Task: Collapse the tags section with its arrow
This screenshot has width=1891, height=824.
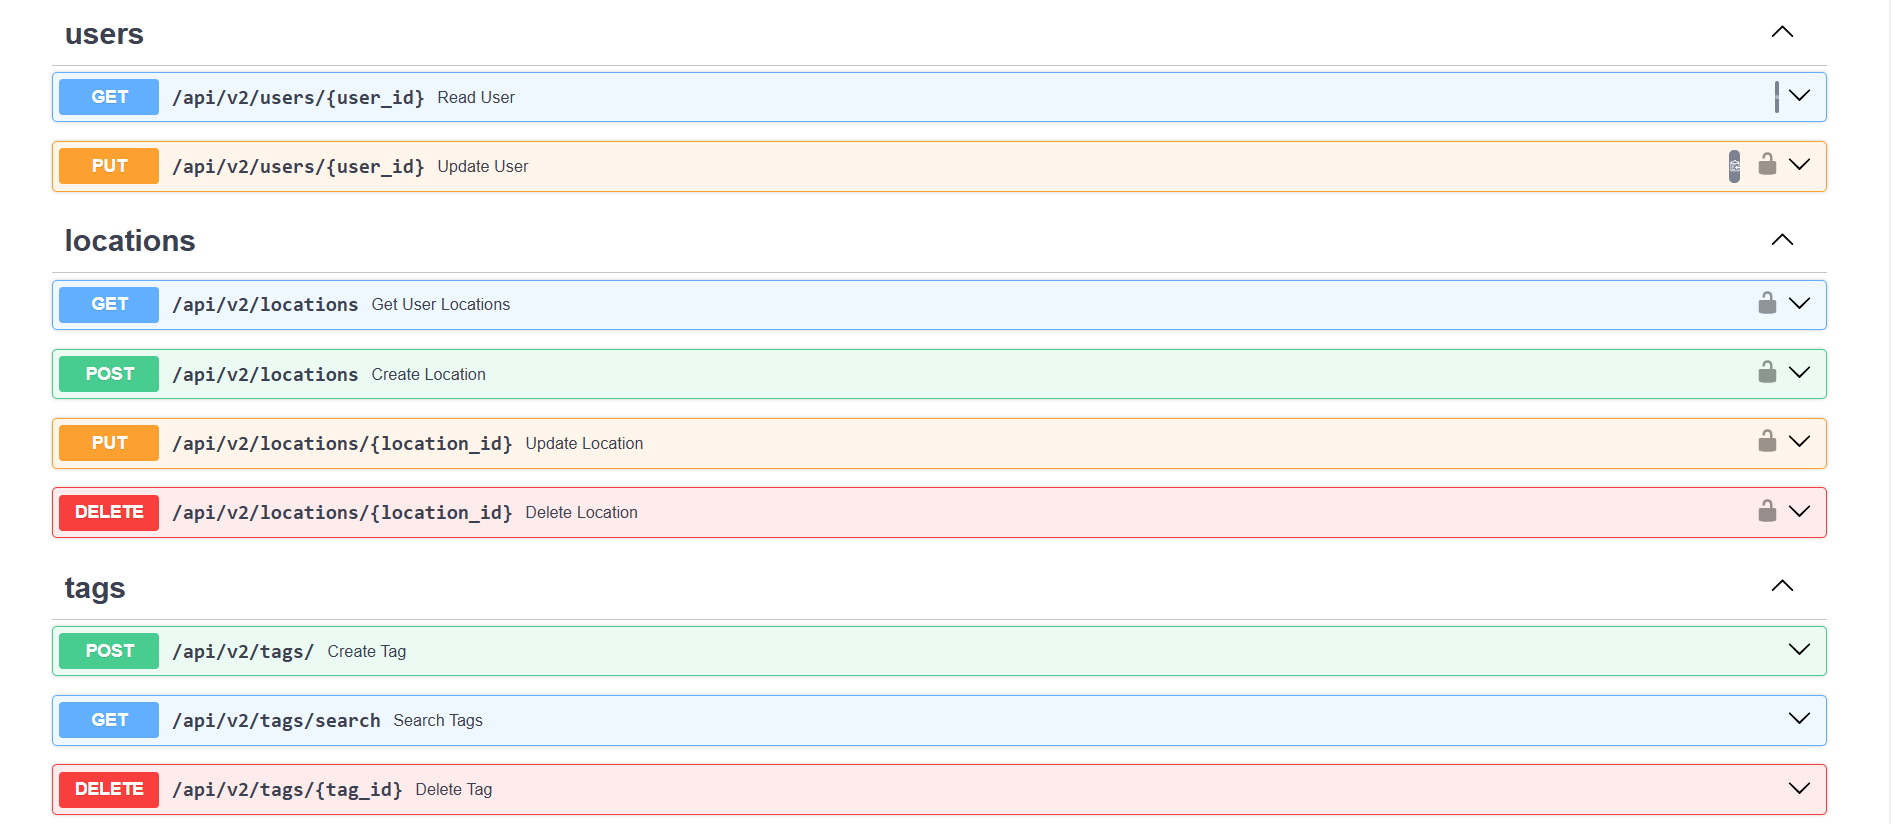Action: [1782, 586]
